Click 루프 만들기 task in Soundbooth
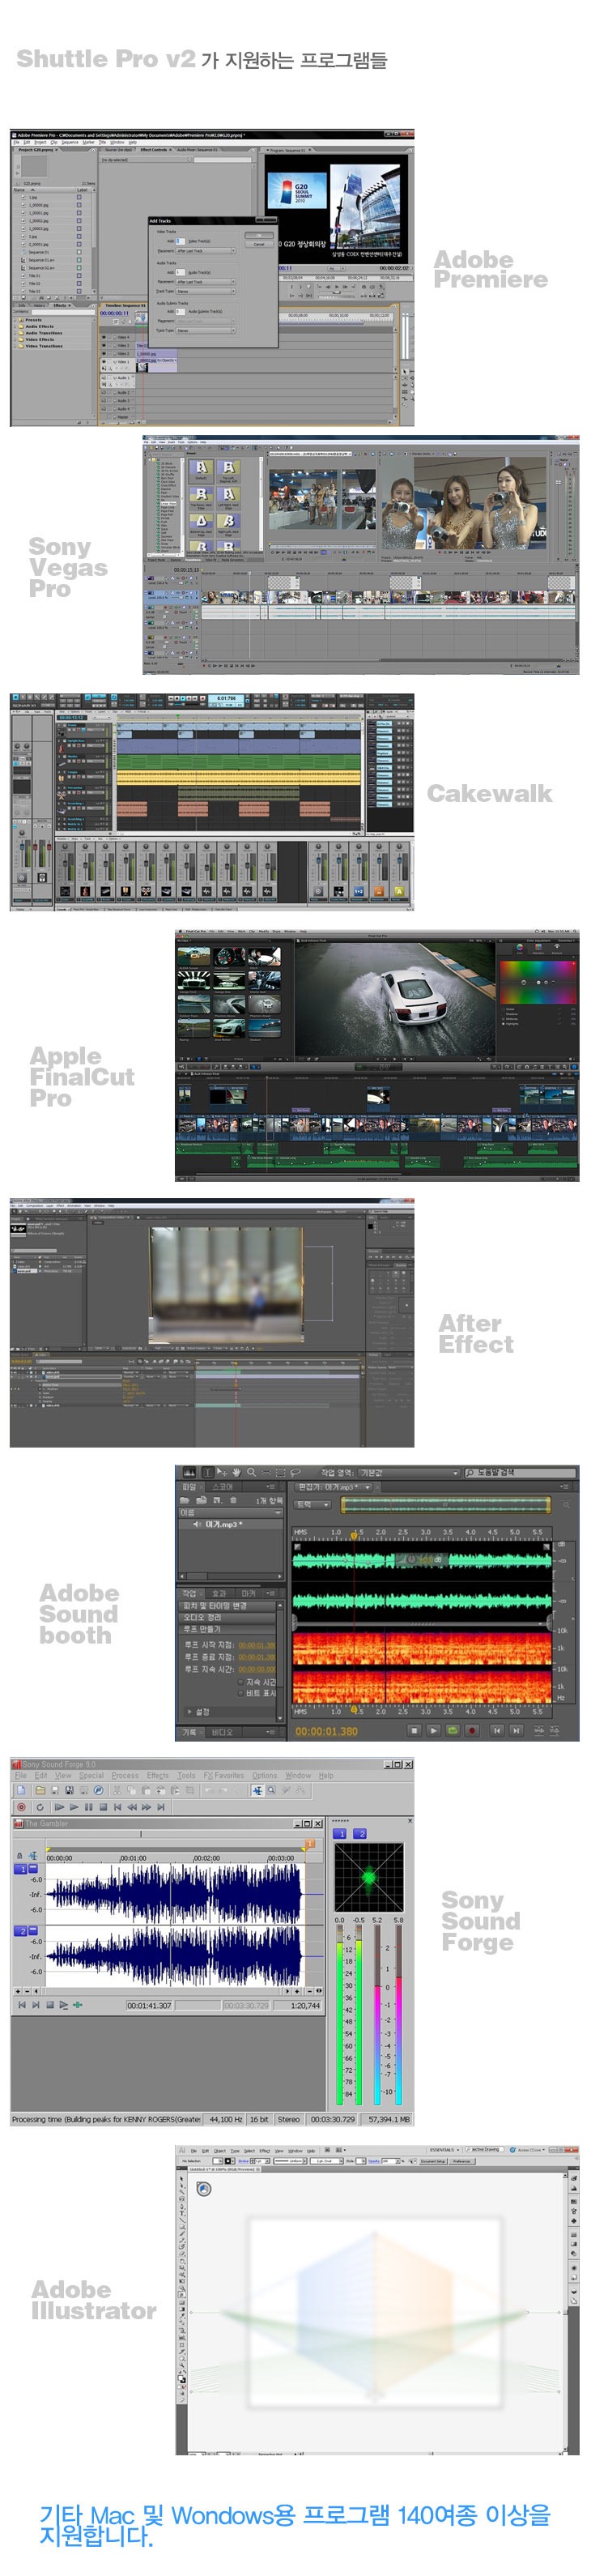This screenshot has height=2576, width=591. [227, 1629]
